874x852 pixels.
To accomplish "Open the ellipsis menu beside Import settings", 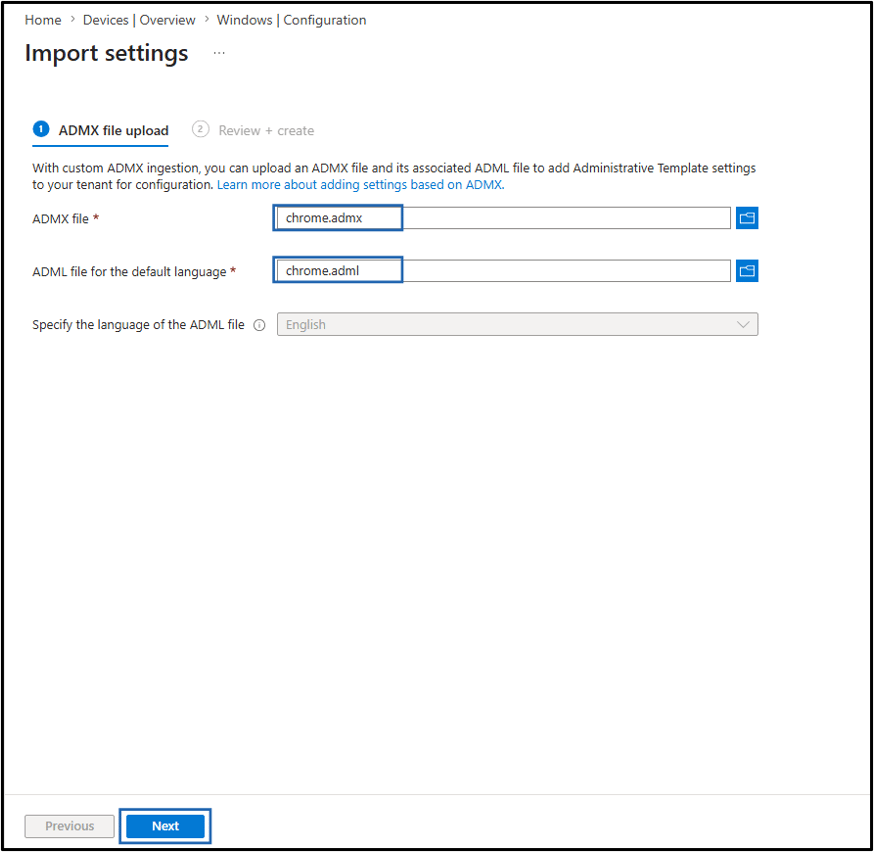I will click(x=219, y=53).
